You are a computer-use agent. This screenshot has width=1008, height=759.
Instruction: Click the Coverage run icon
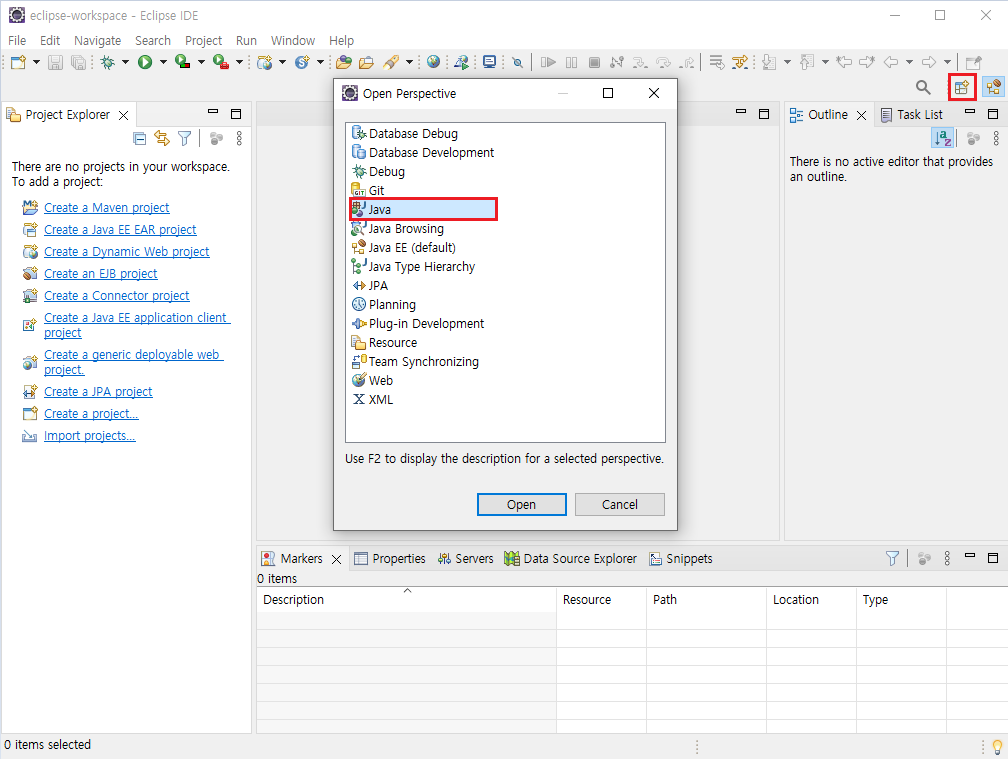click(183, 62)
